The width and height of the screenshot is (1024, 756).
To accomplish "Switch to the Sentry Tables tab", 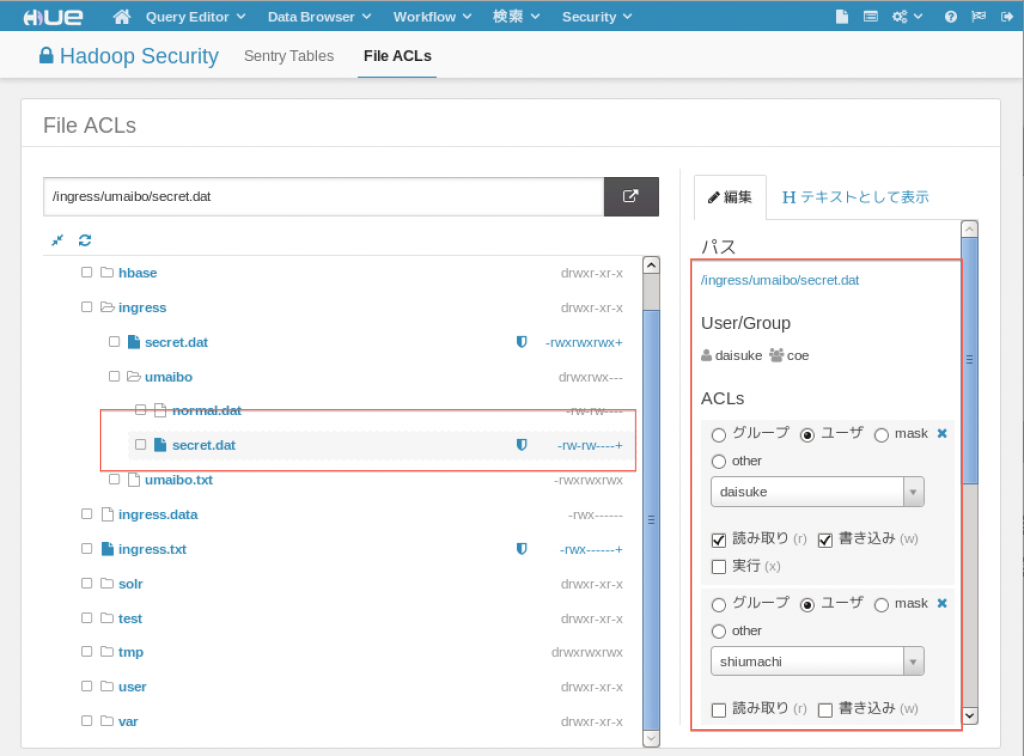I will tap(289, 56).
